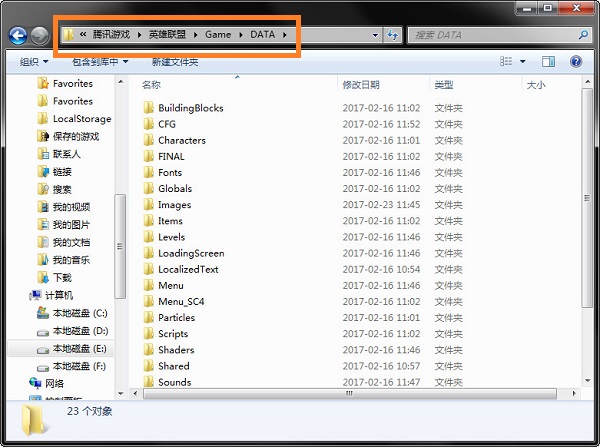Select the Shaders folder icon
600x447 pixels.
pos(149,350)
